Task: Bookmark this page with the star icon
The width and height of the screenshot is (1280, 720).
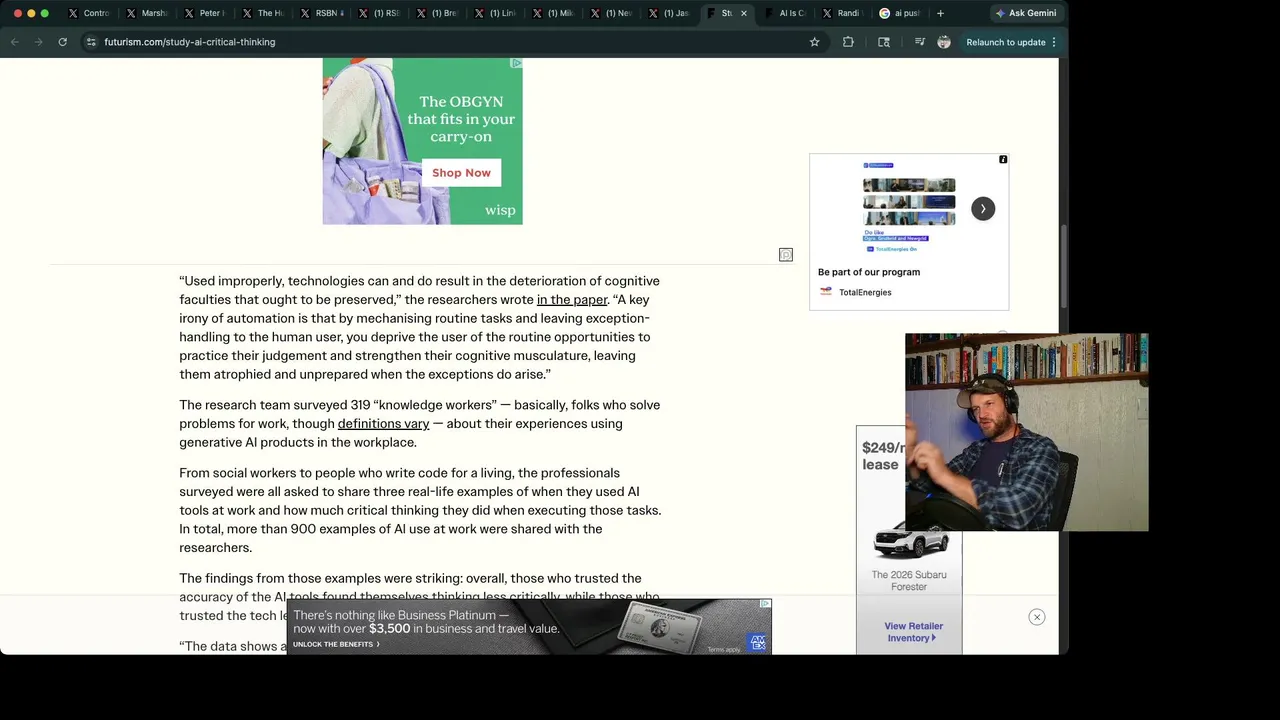Action: point(814,42)
